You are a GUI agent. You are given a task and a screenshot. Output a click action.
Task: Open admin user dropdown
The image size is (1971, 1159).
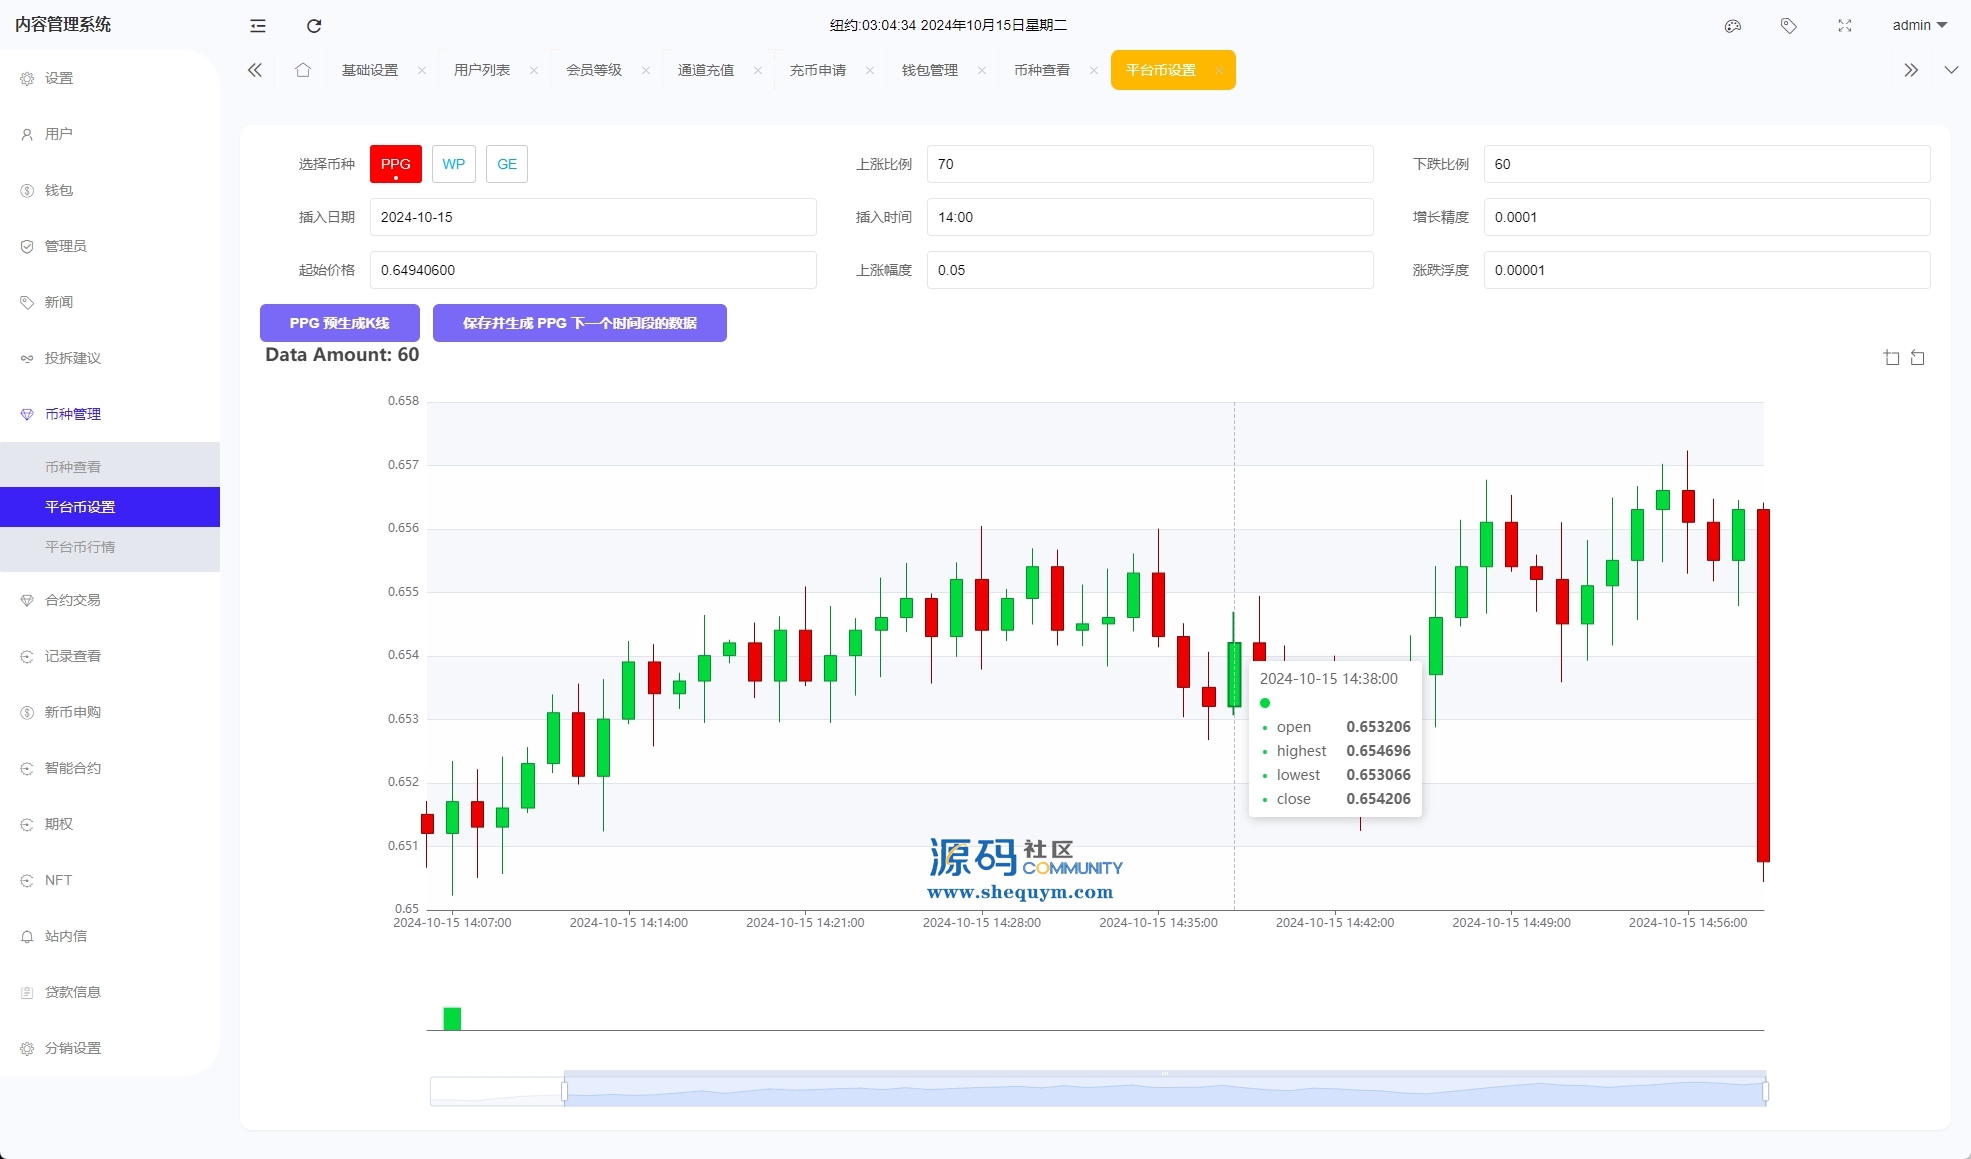click(1919, 26)
